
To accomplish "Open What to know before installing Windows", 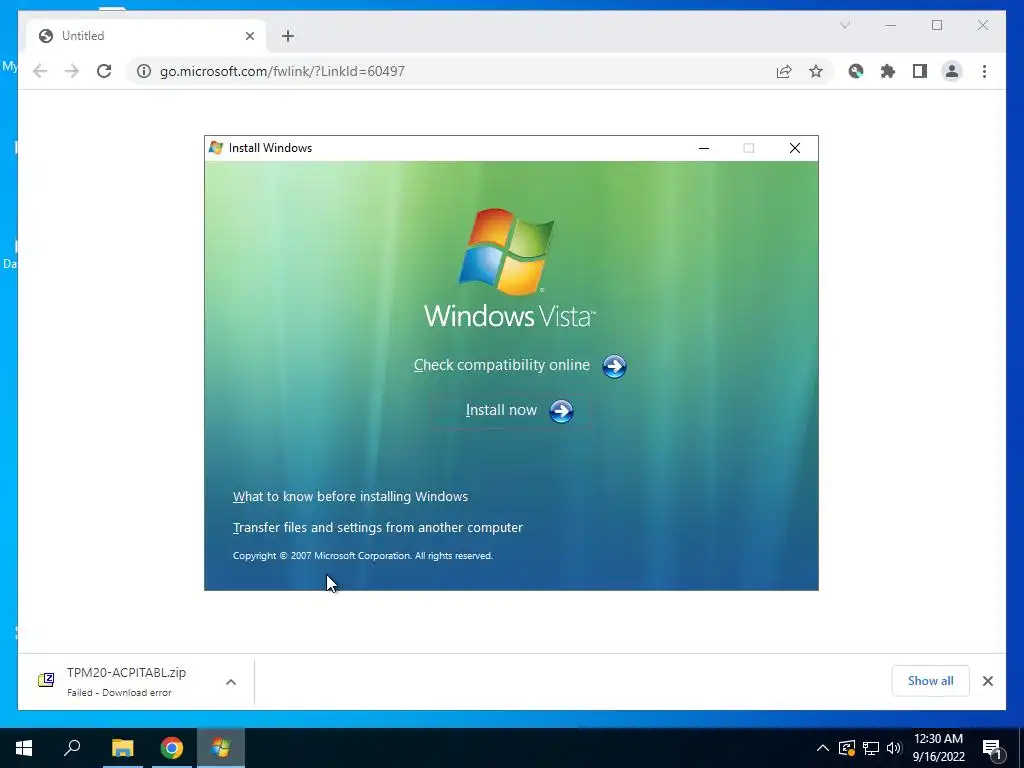I will [351, 496].
